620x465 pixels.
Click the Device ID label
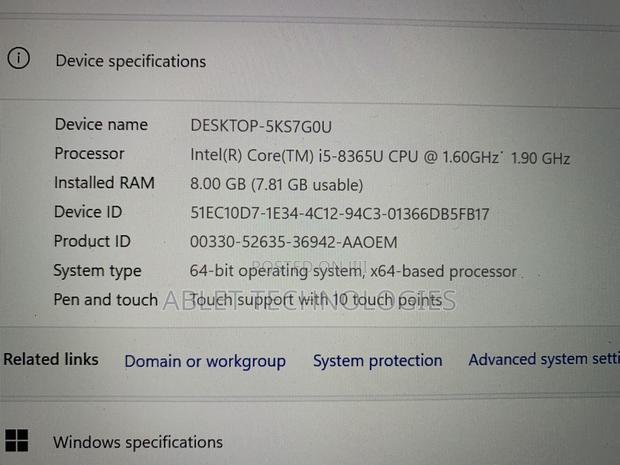click(88, 212)
